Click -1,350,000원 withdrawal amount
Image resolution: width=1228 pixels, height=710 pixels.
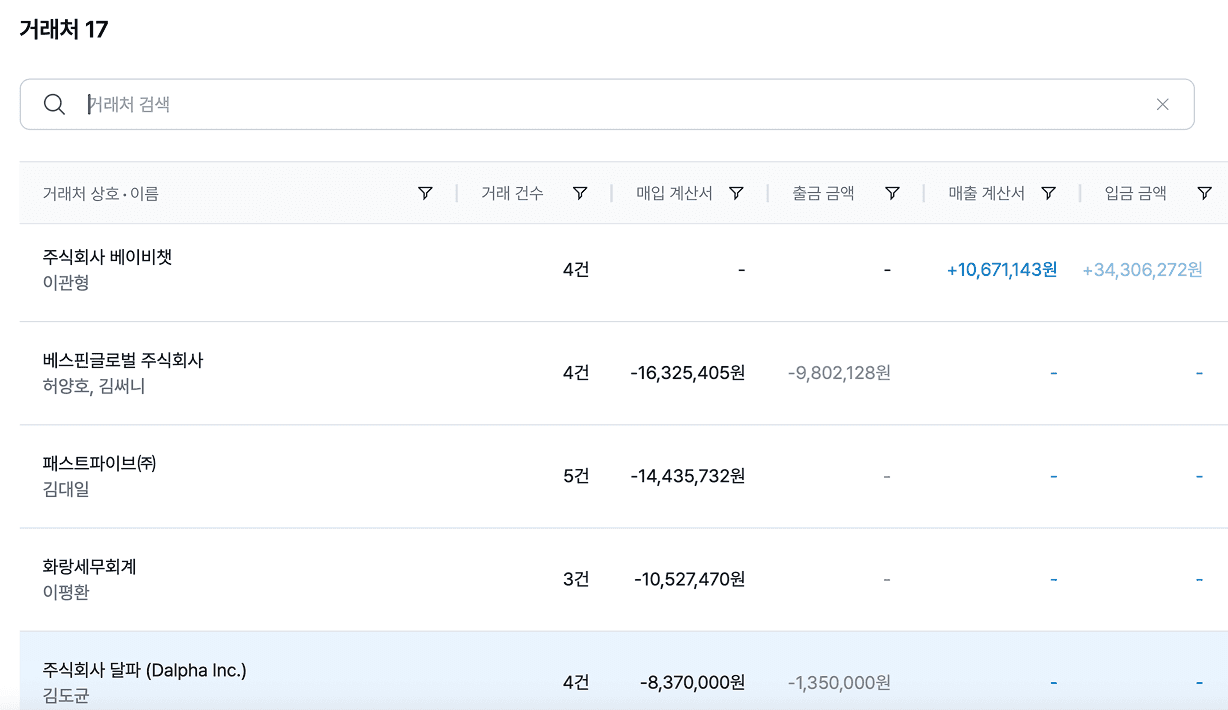[839, 682]
